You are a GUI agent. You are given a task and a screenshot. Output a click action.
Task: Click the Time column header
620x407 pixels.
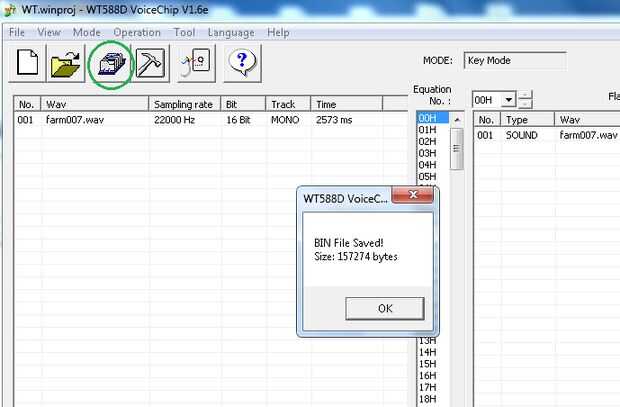[x=346, y=104]
